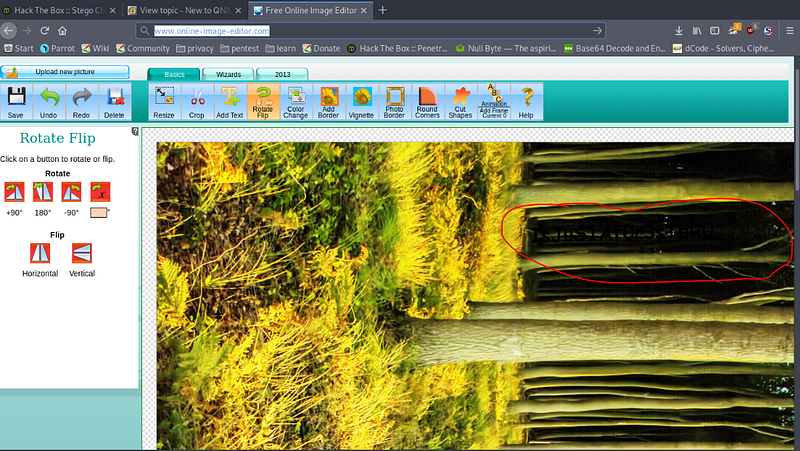This screenshot has height=451, width=800.
Task: Switch to the Wizards tab
Action: pos(228,74)
